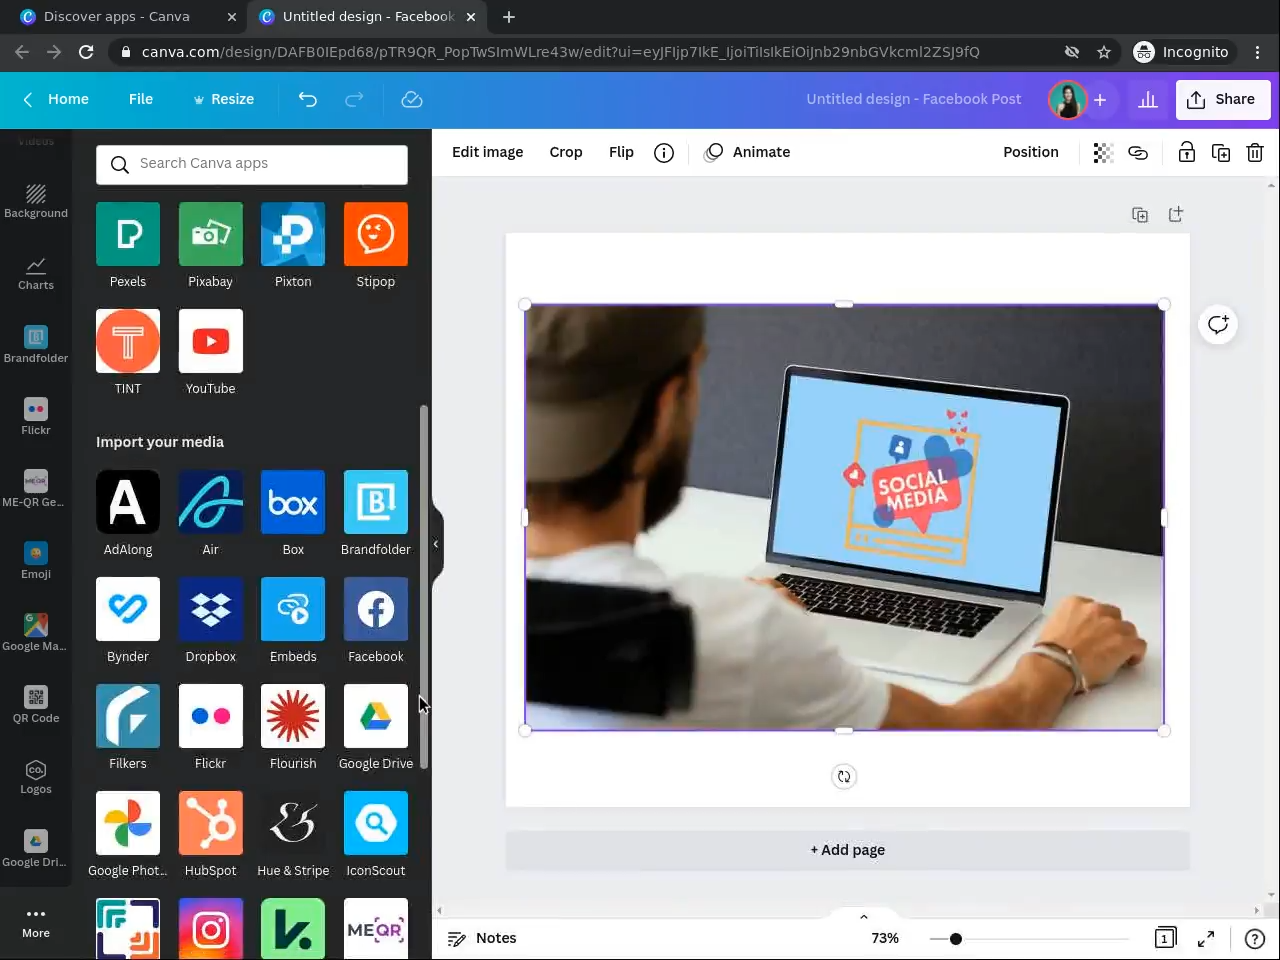This screenshot has width=1280, height=960.
Task: Add a comment on the design
Action: click(1218, 324)
